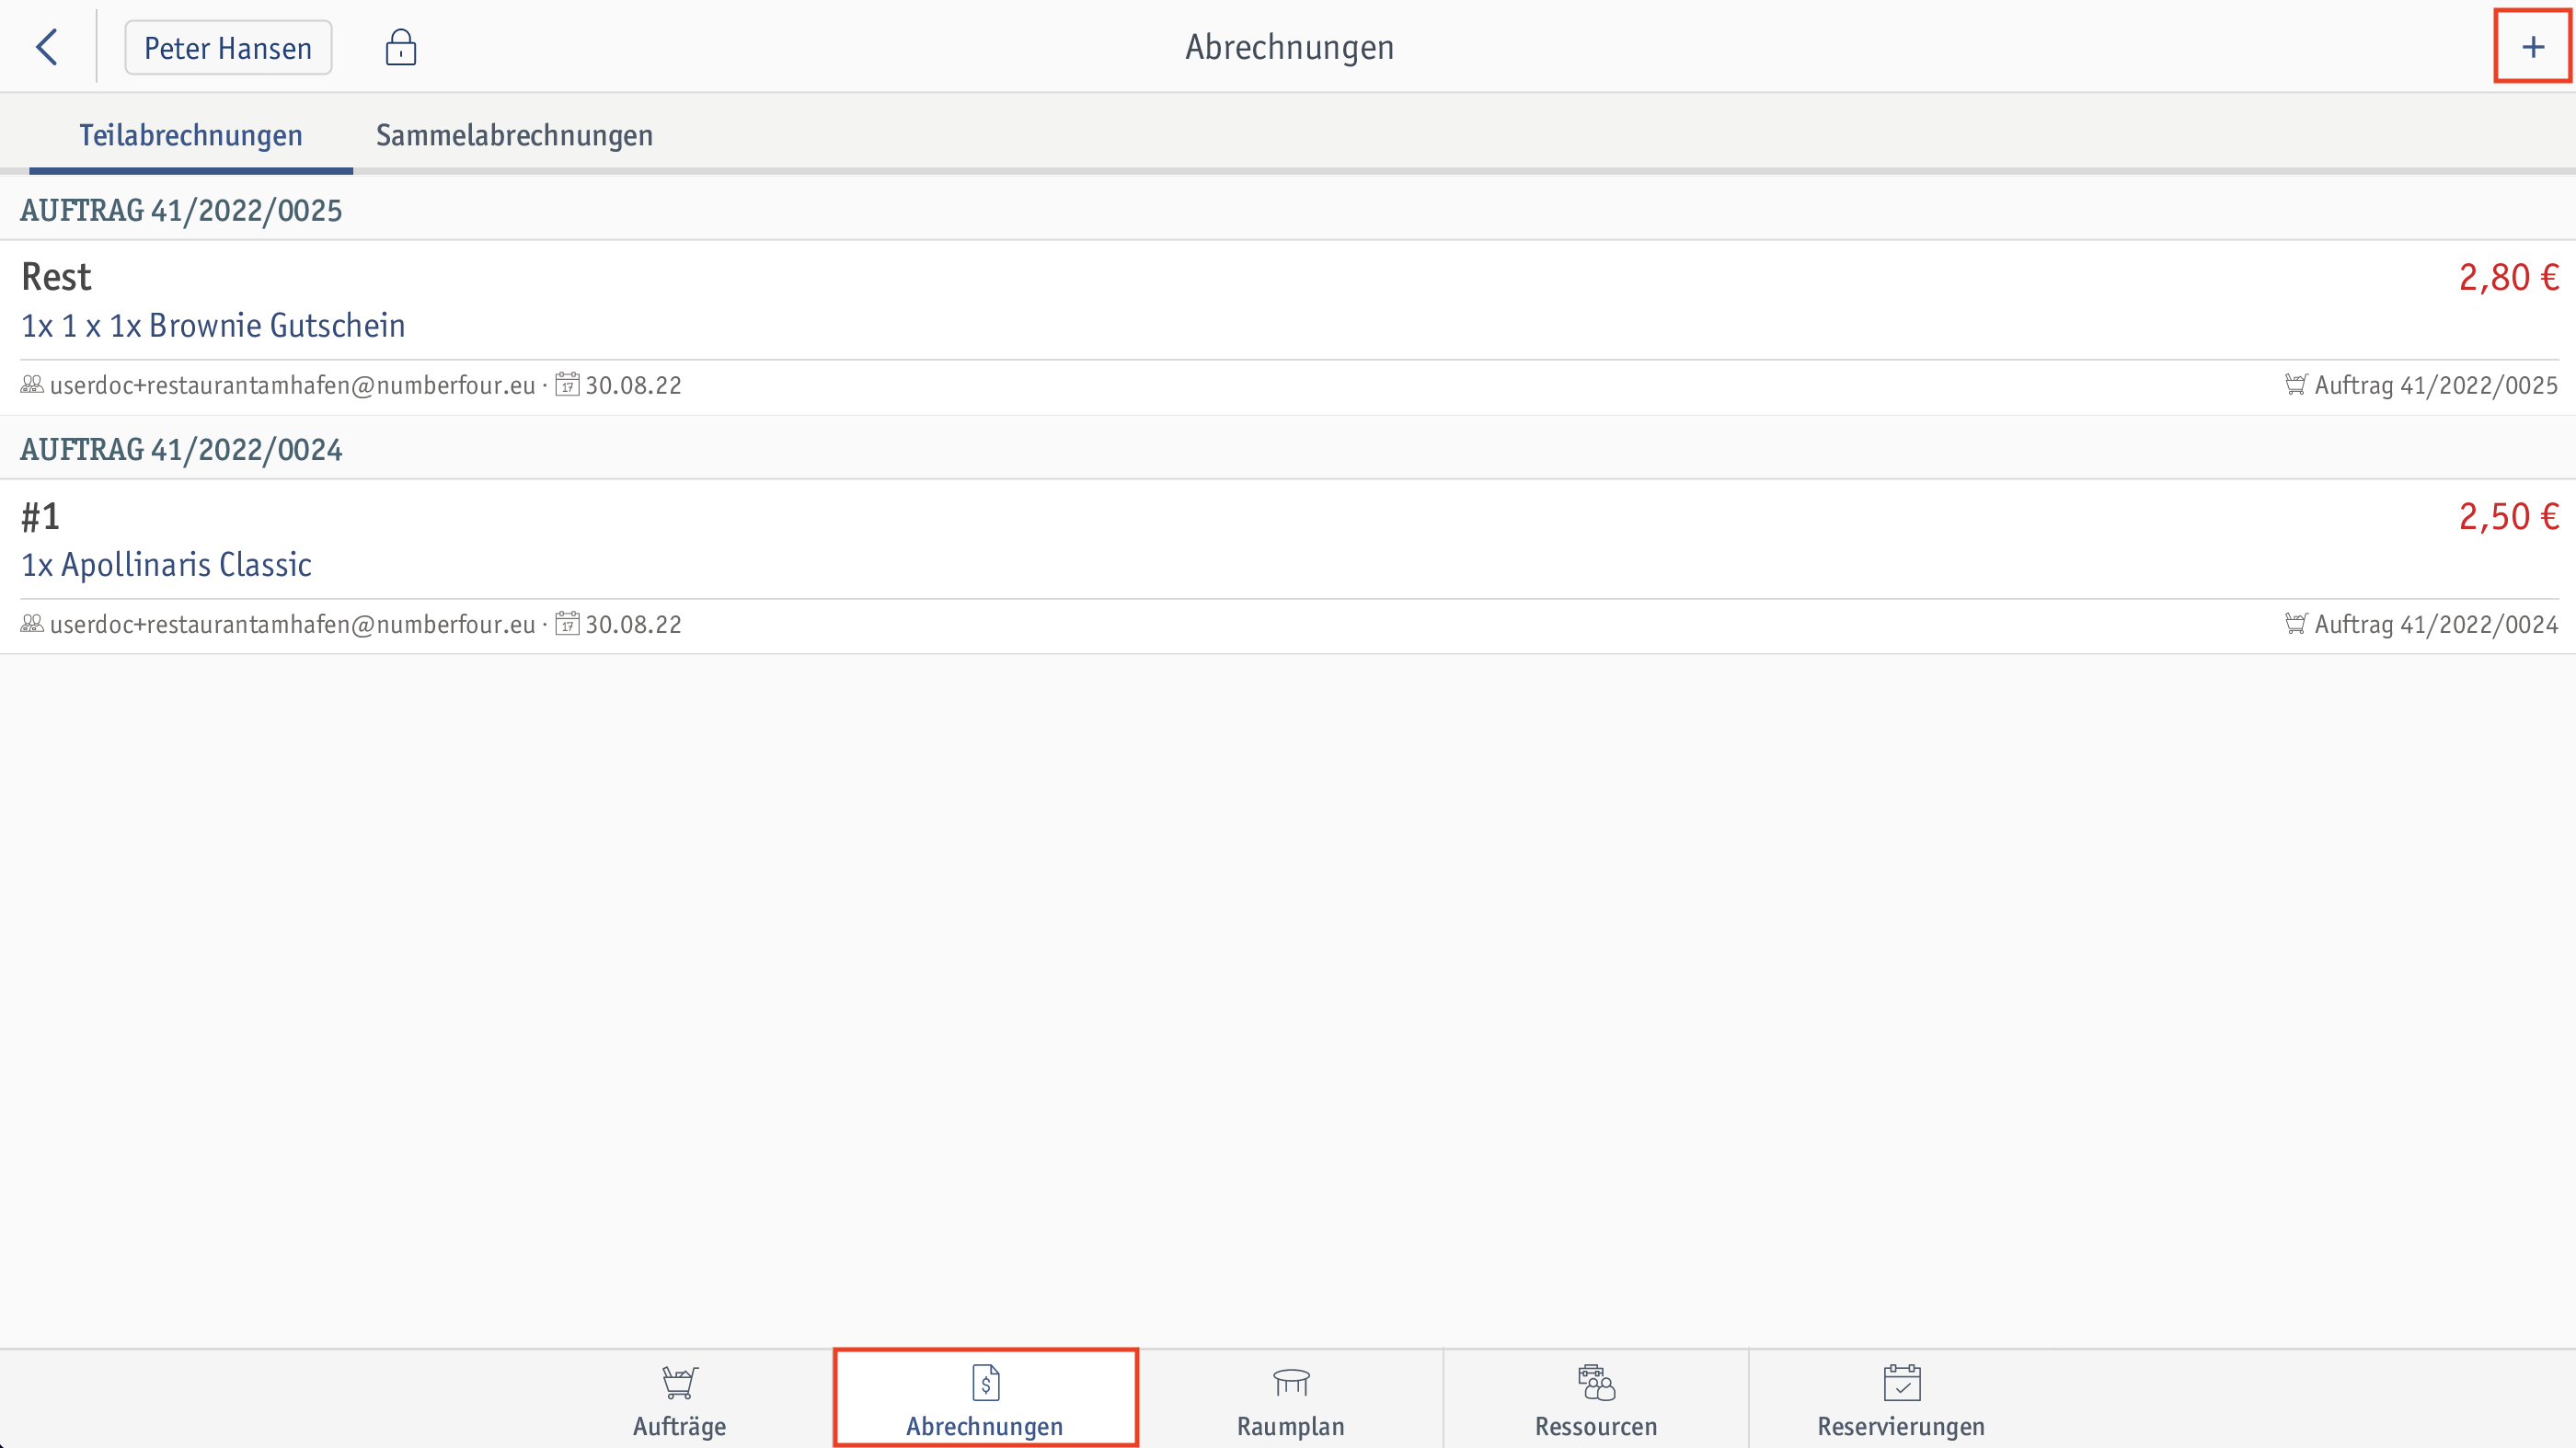Viewport: 2576px width, 1448px height.
Task: Click the AUFTRAG 41/2022/0025 section header
Action: (181, 211)
